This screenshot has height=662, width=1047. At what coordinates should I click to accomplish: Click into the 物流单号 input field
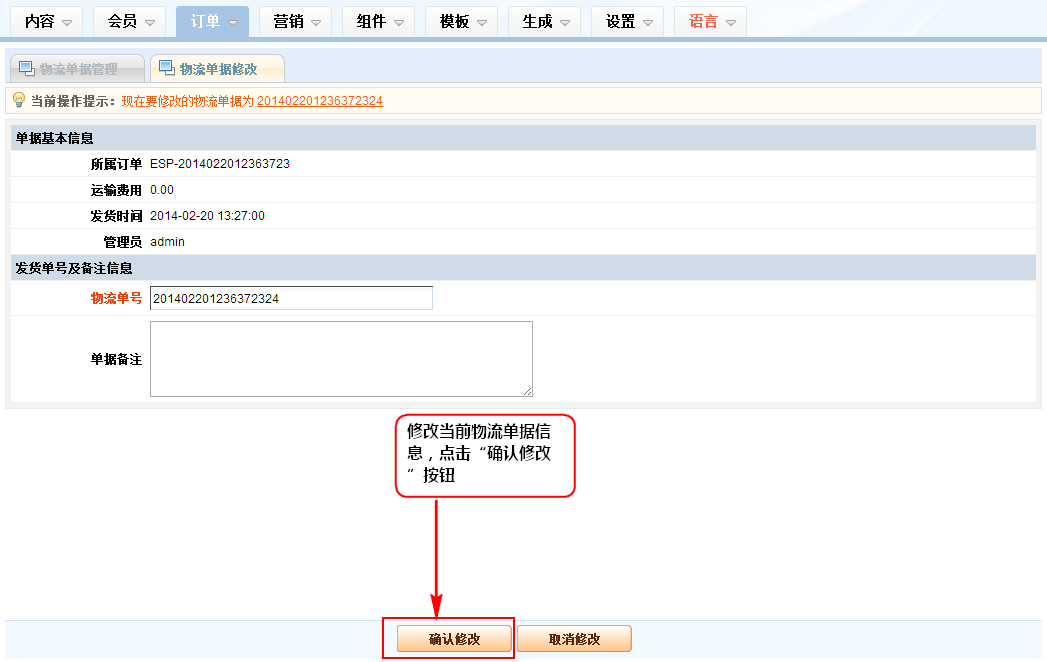coord(290,298)
